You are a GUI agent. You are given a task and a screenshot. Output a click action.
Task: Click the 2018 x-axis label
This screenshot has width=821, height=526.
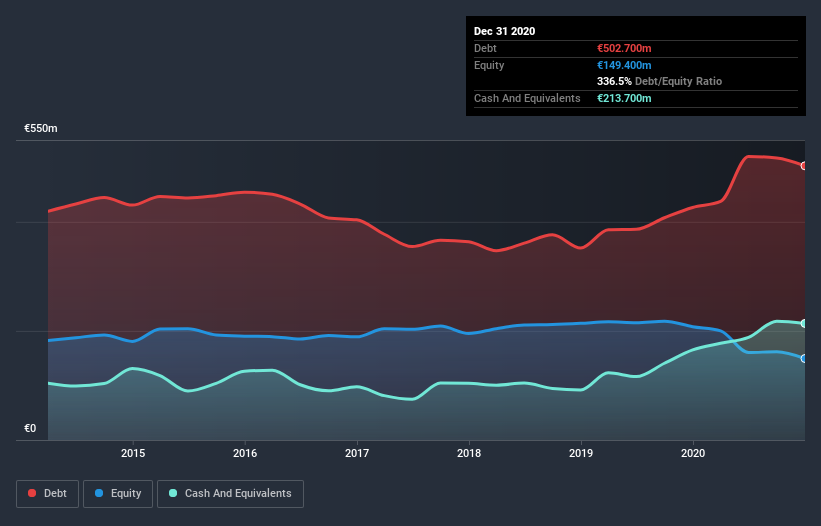coord(469,453)
